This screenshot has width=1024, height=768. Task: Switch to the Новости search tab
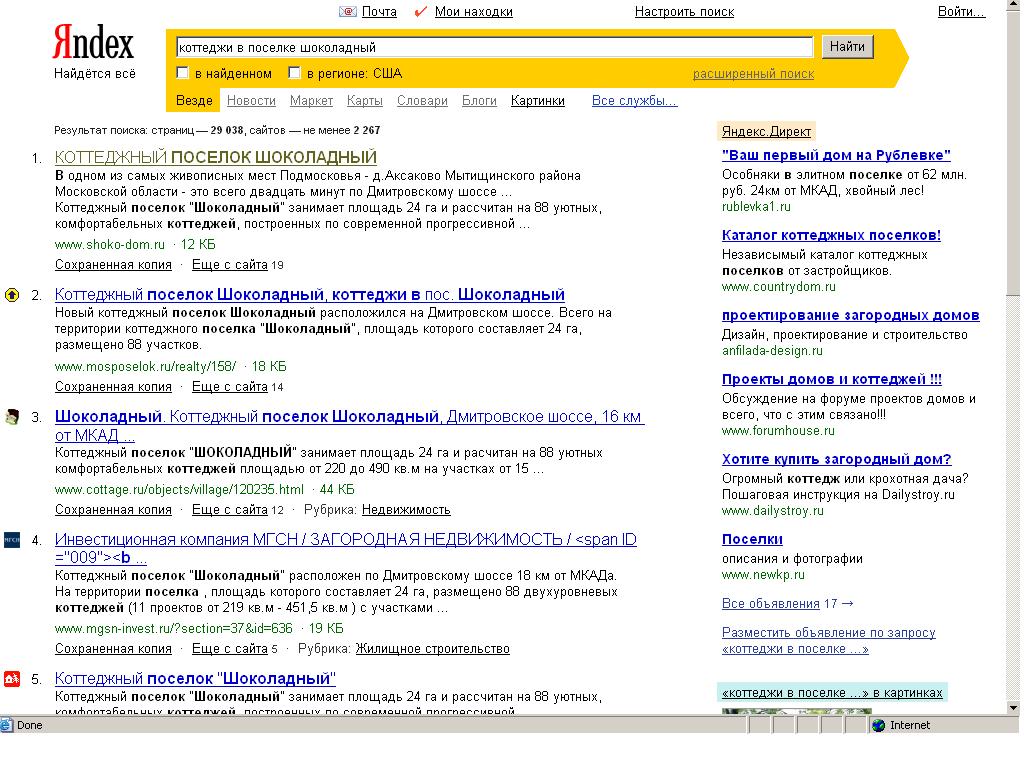click(x=251, y=101)
